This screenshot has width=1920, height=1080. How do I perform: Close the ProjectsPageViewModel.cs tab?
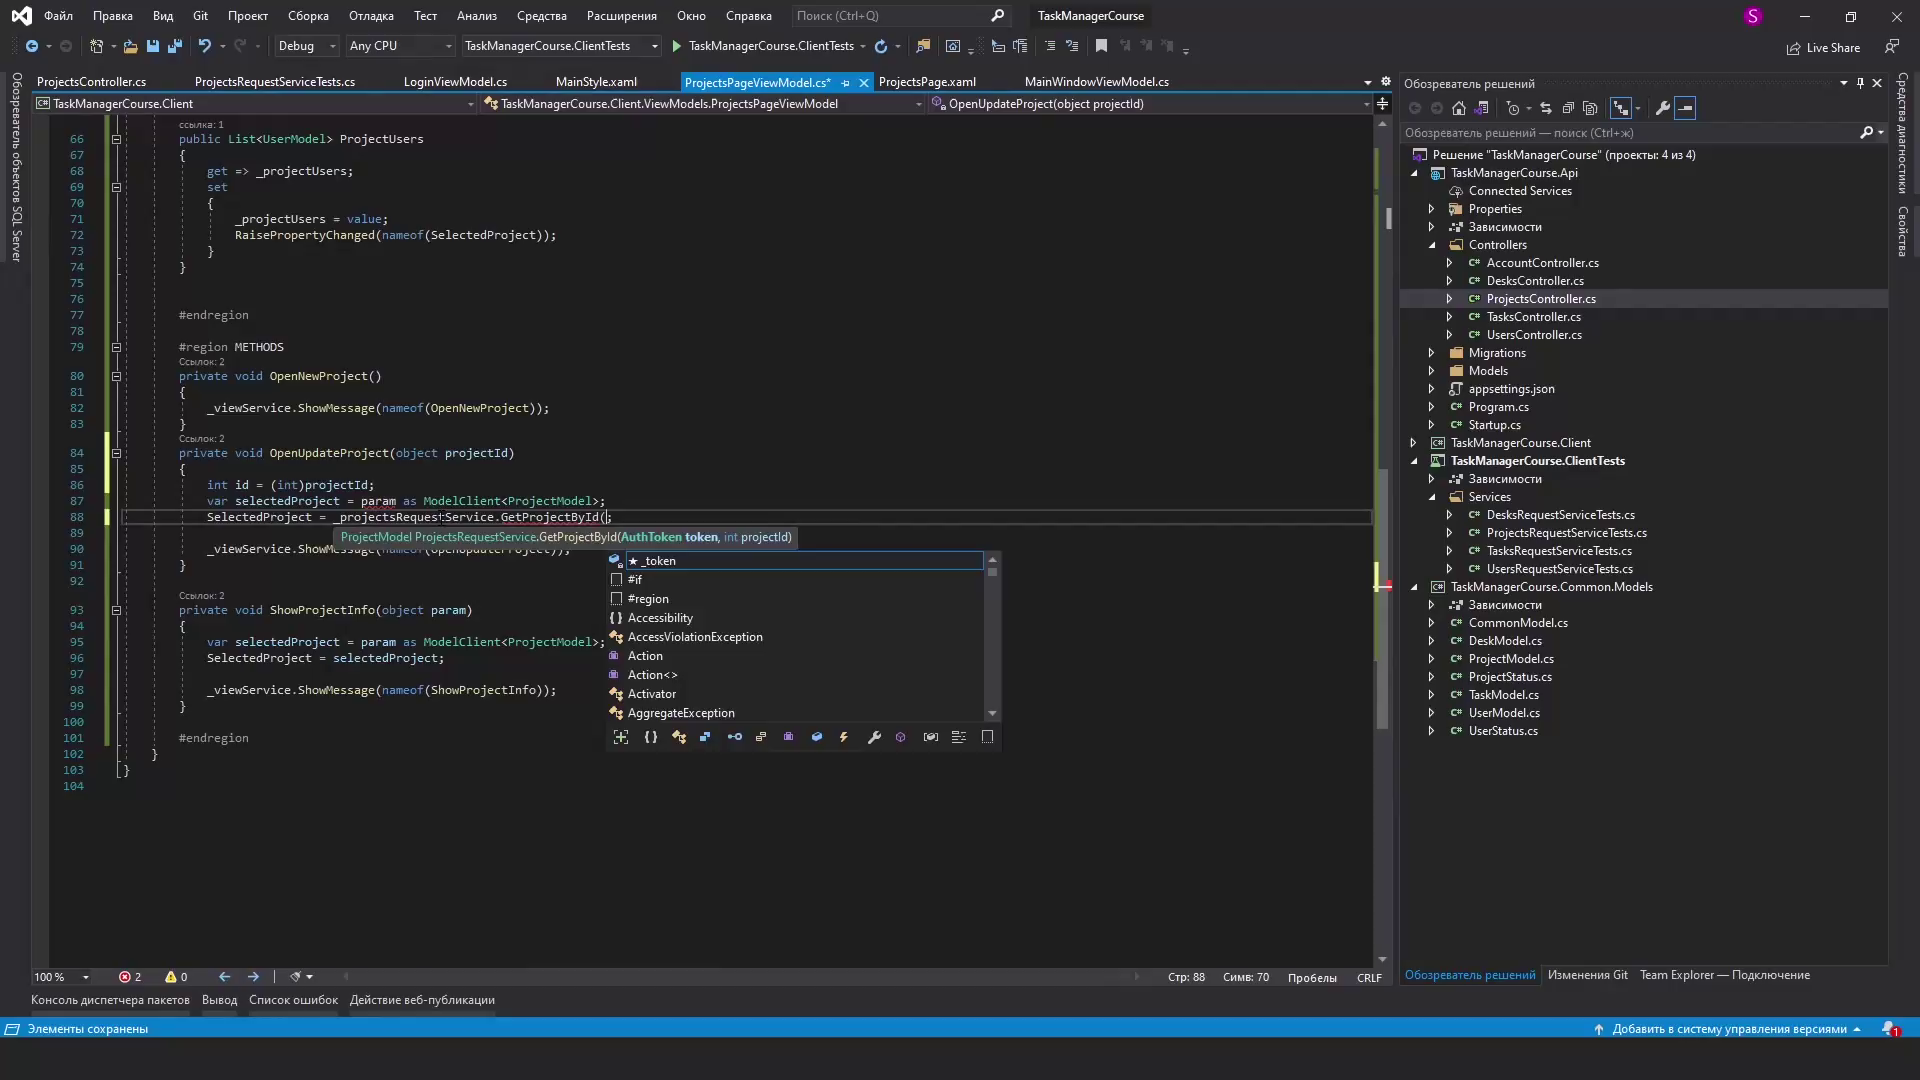click(864, 83)
